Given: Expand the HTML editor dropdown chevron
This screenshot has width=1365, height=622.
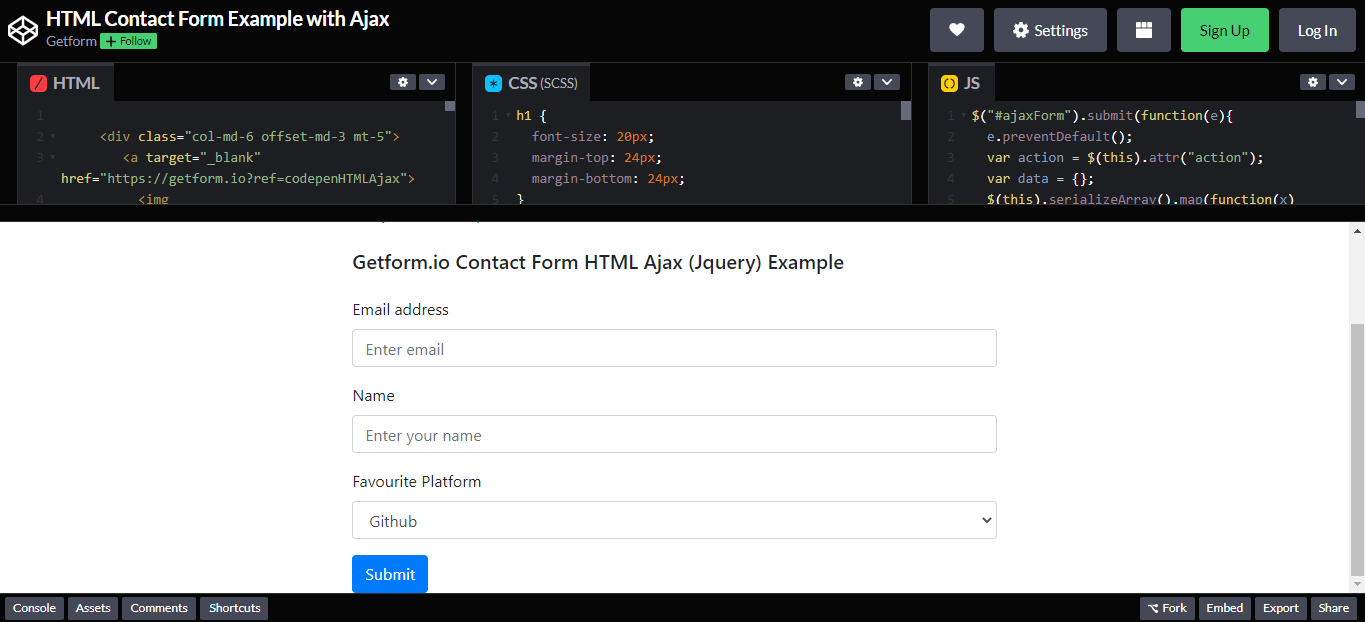Looking at the screenshot, I should [x=431, y=82].
